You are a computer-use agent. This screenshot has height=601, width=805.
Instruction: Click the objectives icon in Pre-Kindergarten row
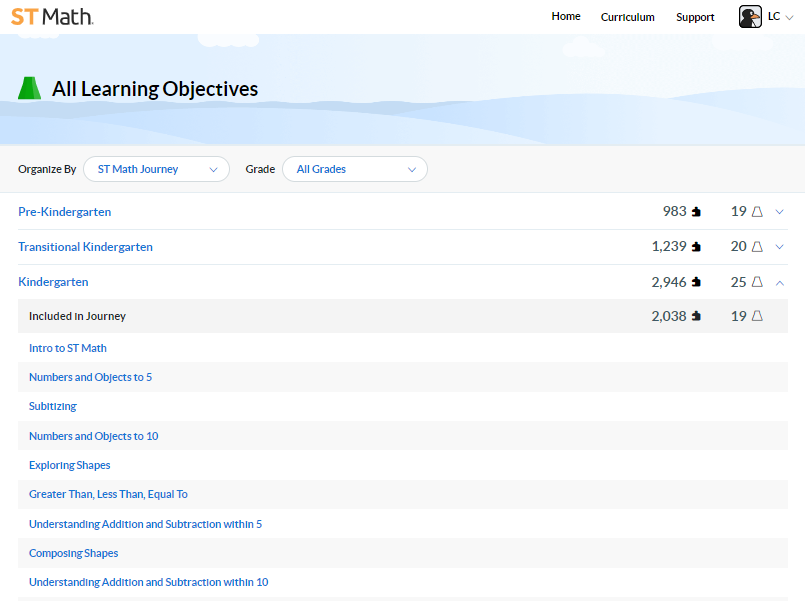pyautogui.click(x=757, y=211)
